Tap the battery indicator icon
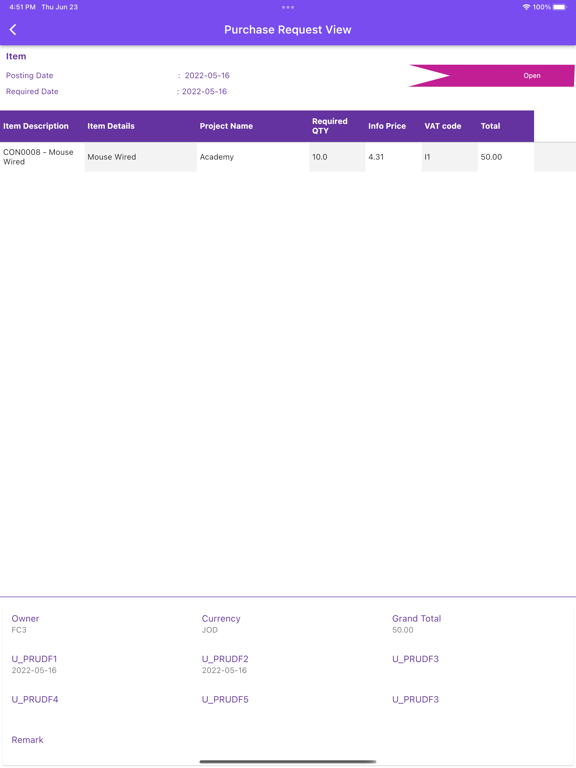The width and height of the screenshot is (576, 768). [x=560, y=7]
